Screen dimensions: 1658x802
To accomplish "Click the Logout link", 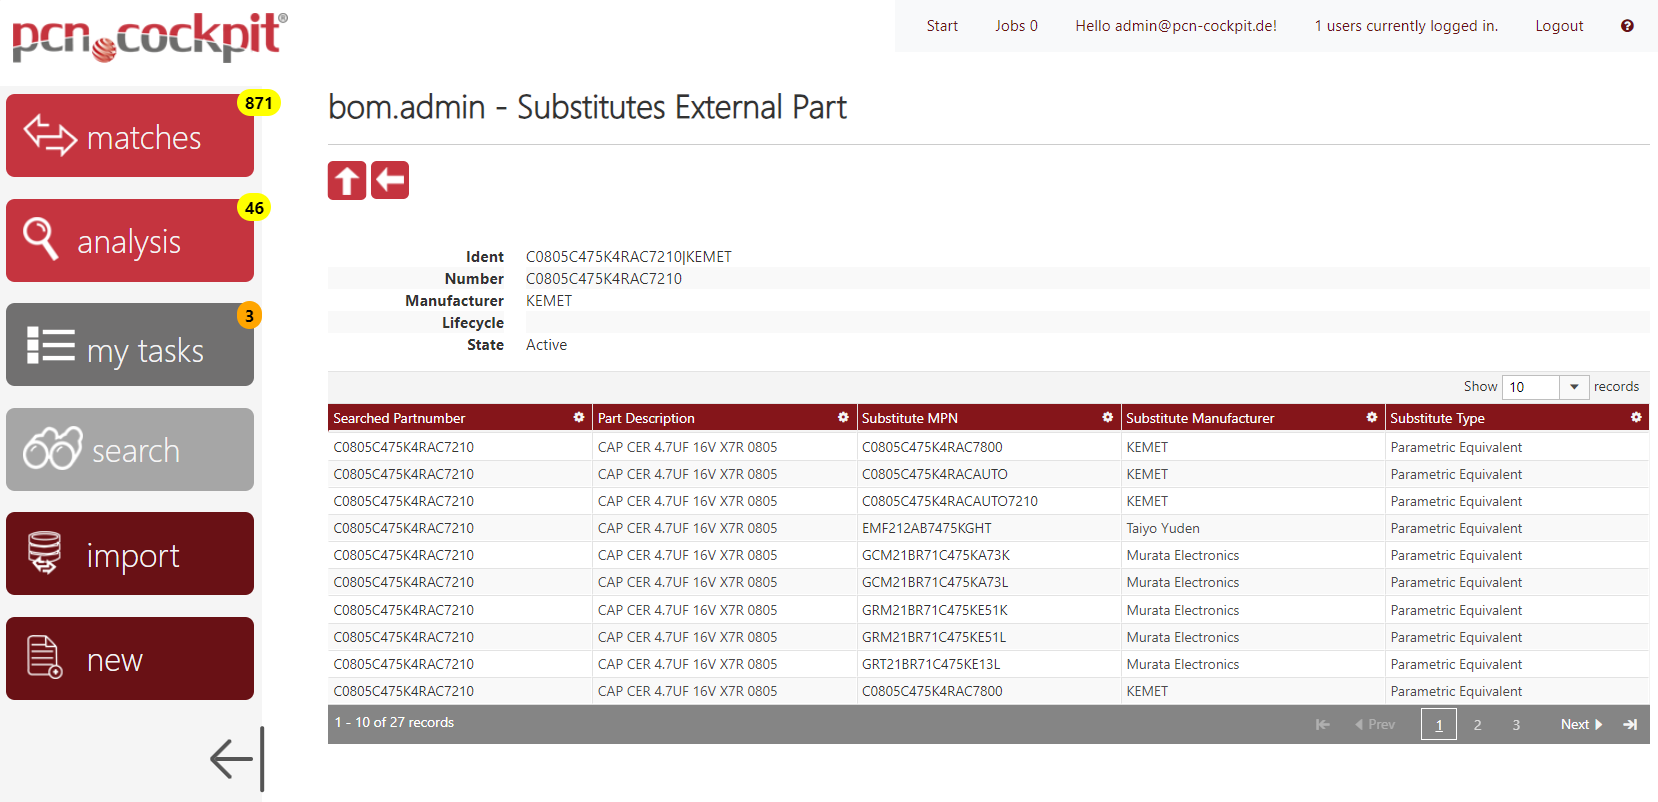I will point(1559,26).
